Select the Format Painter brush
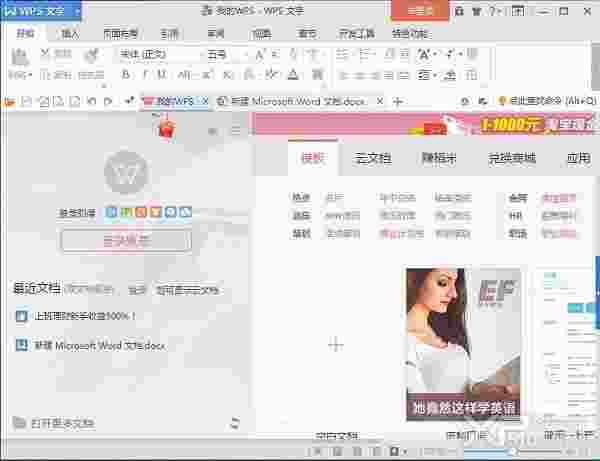This screenshot has width=600, height=461. pyautogui.click(x=91, y=56)
